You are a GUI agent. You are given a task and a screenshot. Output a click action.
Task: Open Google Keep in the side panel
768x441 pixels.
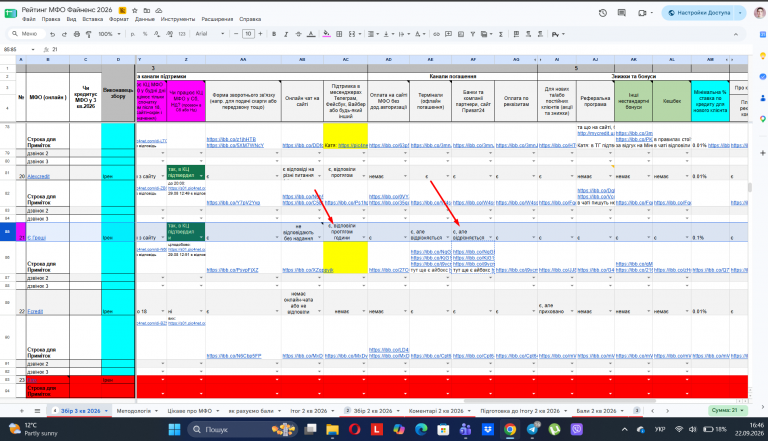pyautogui.click(x=763, y=56)
